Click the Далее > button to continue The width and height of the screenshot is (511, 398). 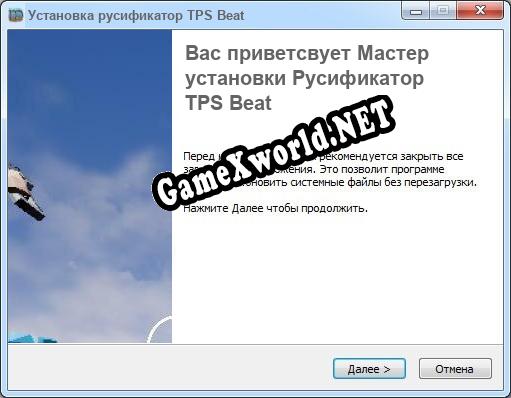pos(369,369)
